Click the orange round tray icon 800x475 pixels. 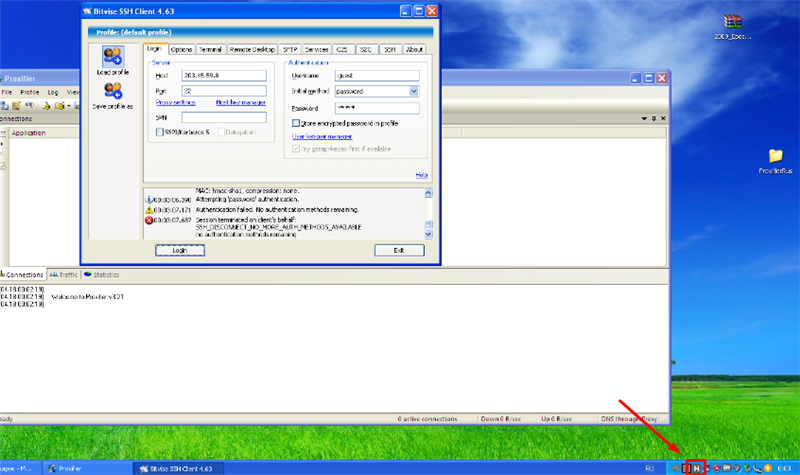pyautogui.click(x=768, y=468)
